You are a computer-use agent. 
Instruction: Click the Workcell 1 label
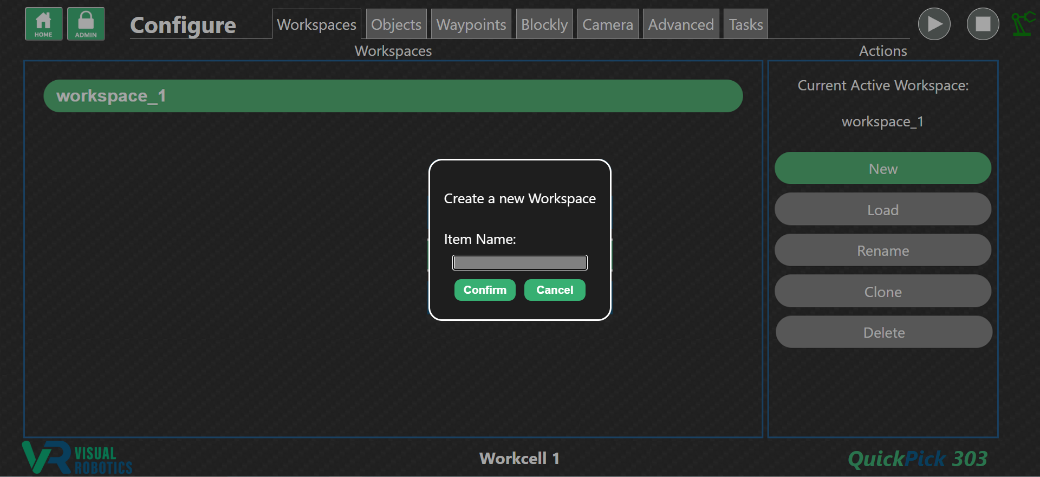point(519,458)
